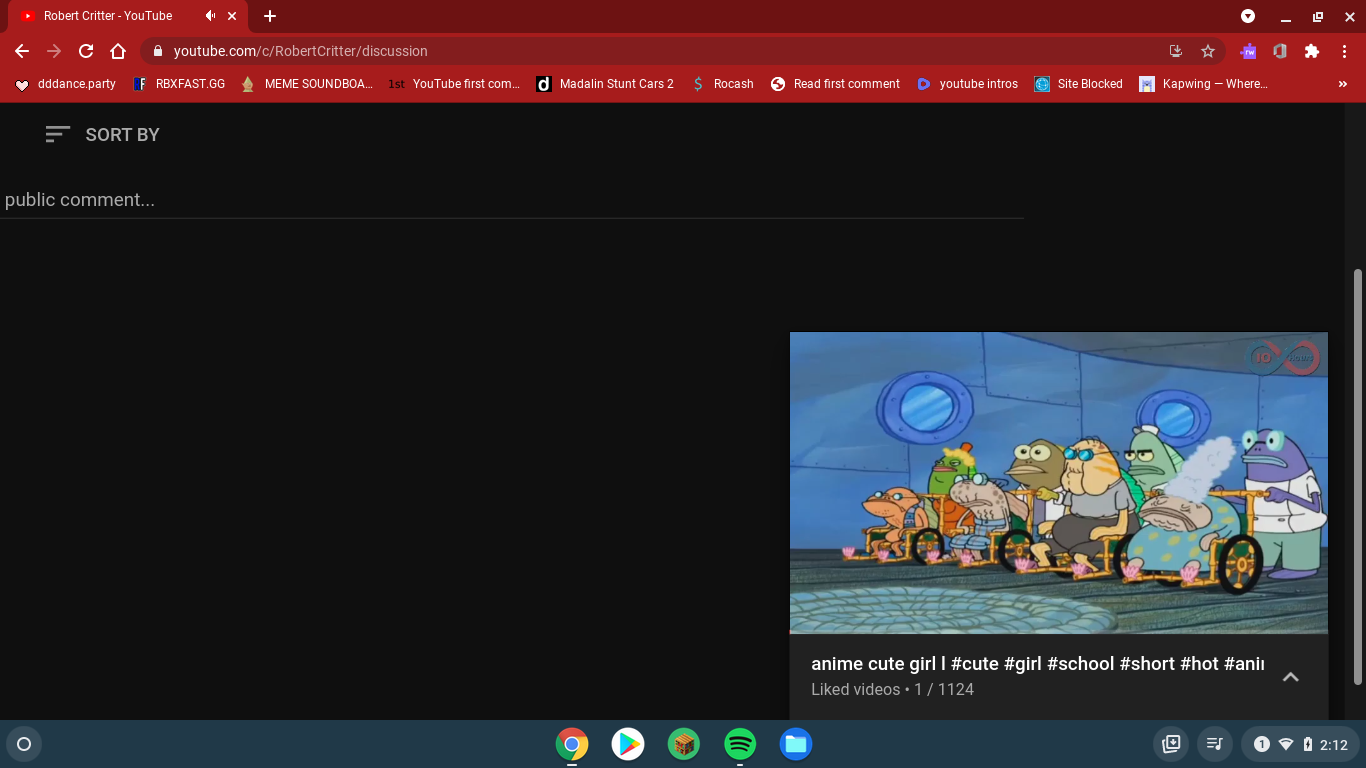
Task: Launch Spotify from the shelf
Action: 740,744
